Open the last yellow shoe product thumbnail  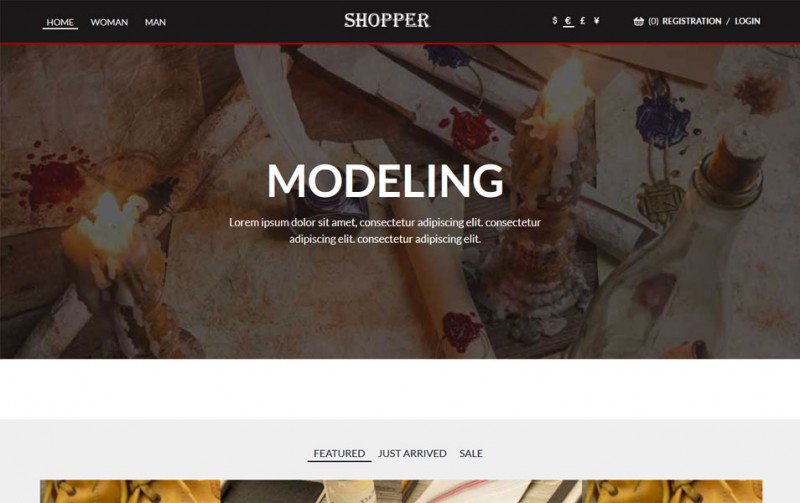click(672, 491)
